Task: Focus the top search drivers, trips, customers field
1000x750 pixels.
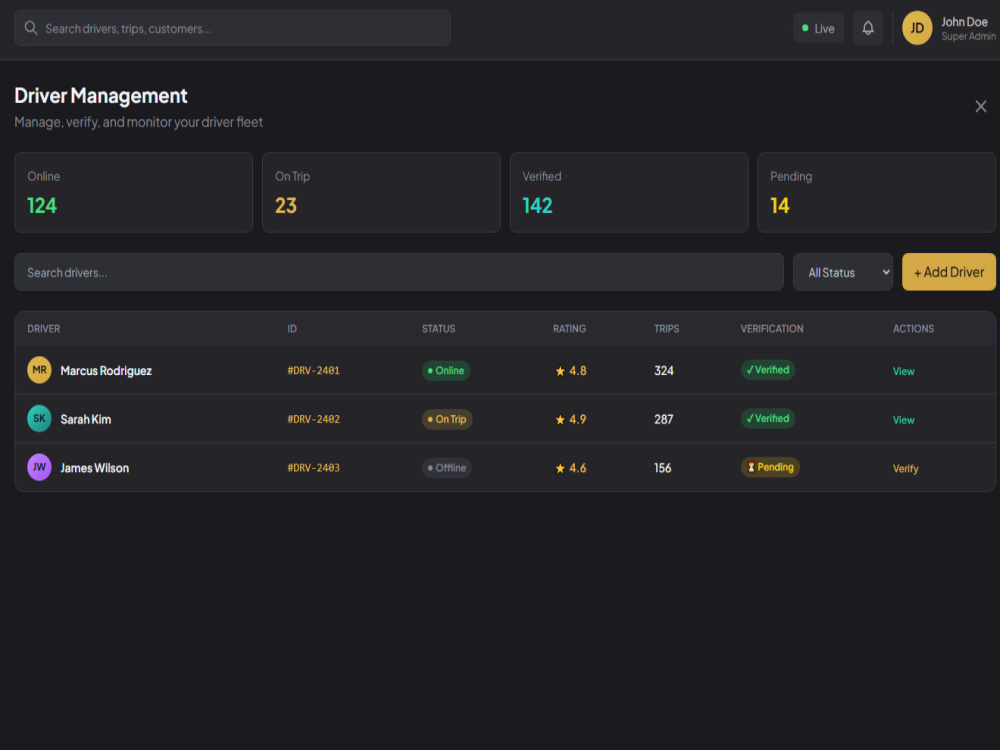Action: 232,28
